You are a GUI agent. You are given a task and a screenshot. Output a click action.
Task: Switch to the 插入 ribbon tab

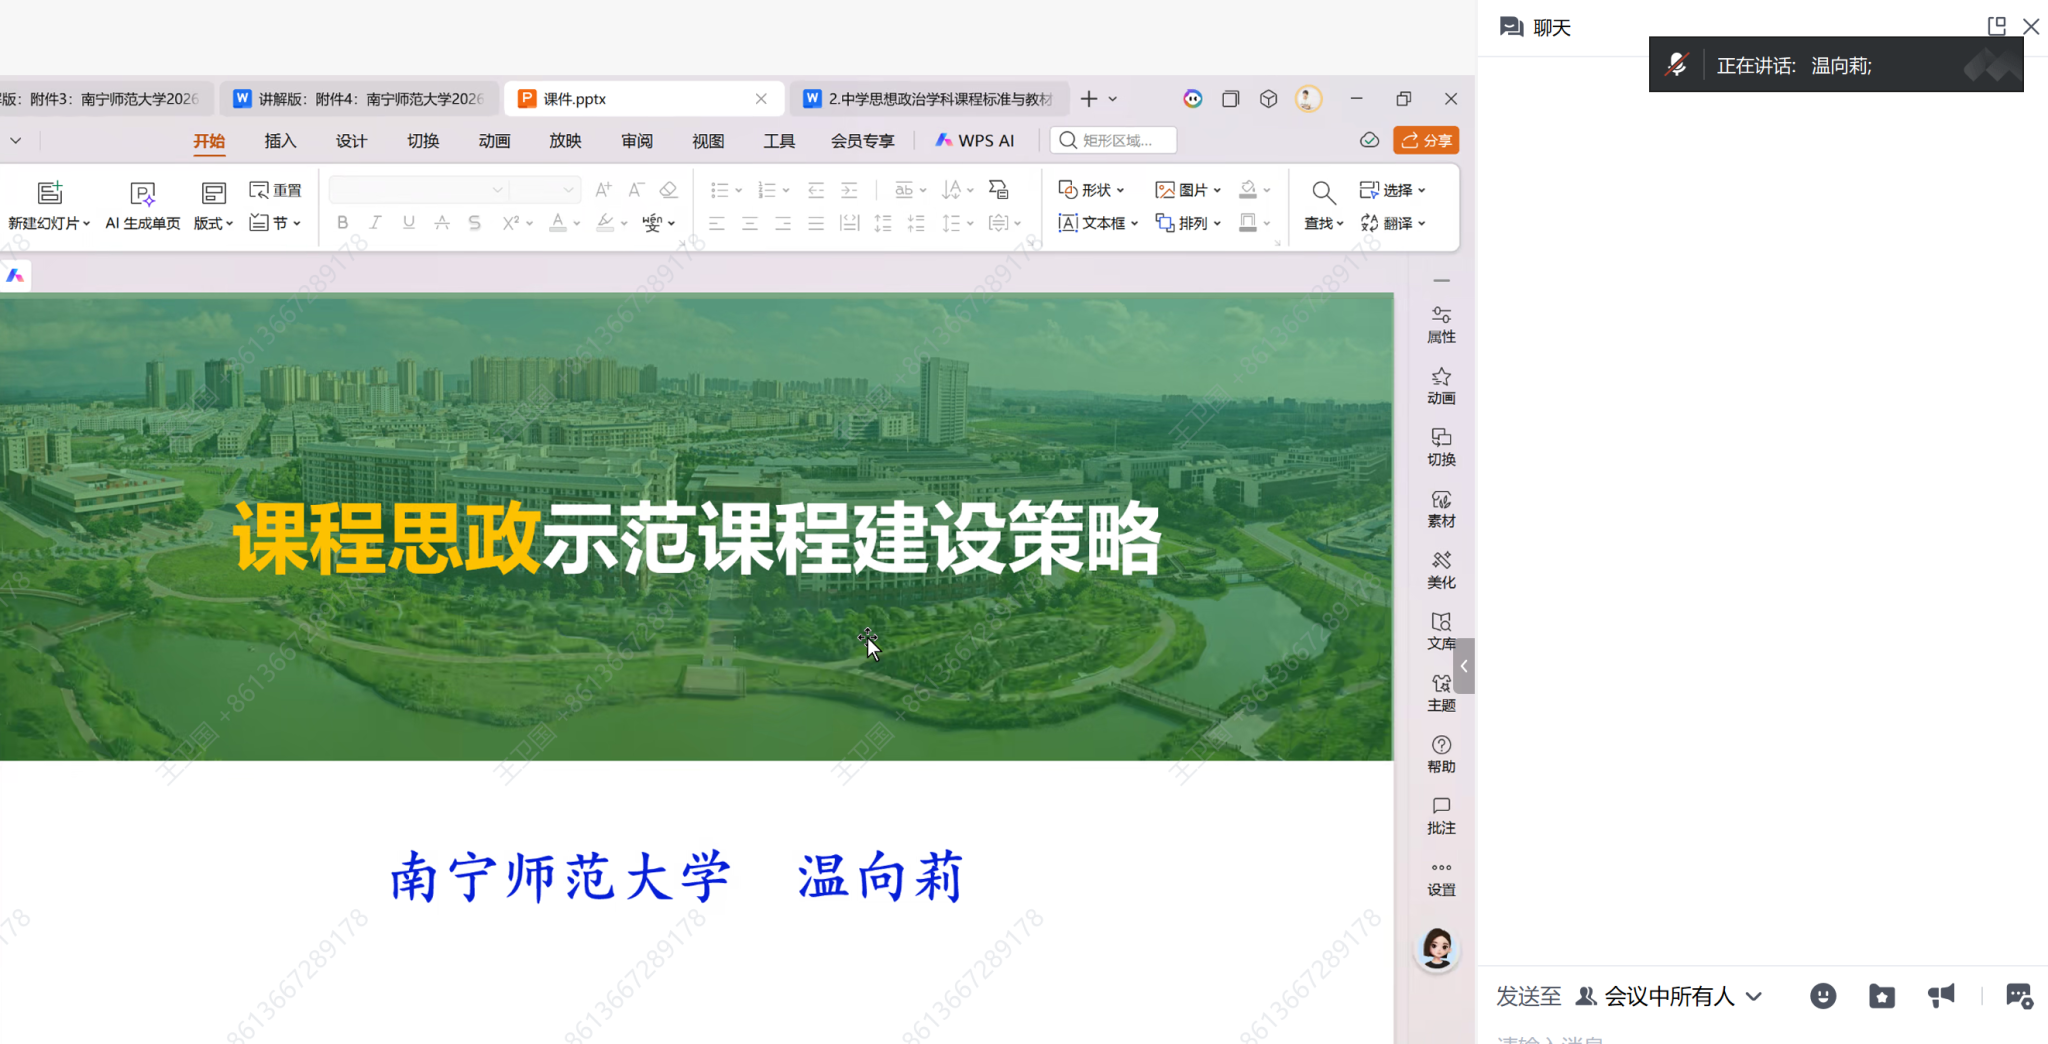click(280, 141)
